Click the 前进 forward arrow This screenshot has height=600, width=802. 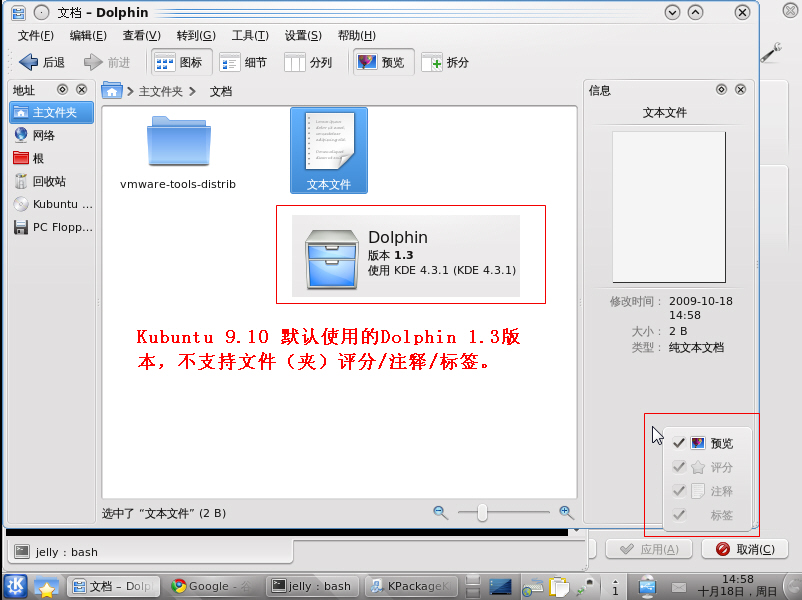(107, 62)
